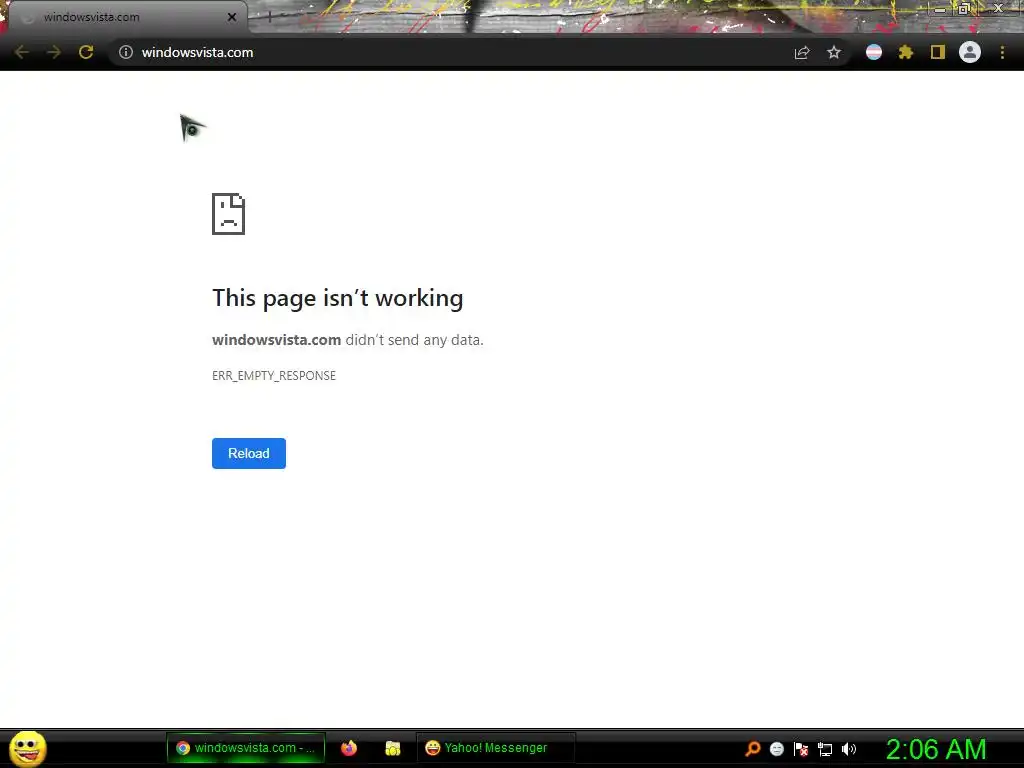Click the ERR_EMPTY_RESPONSE error code text
The width and height of the screenshot is (1024, 768).
coord(274,376)
